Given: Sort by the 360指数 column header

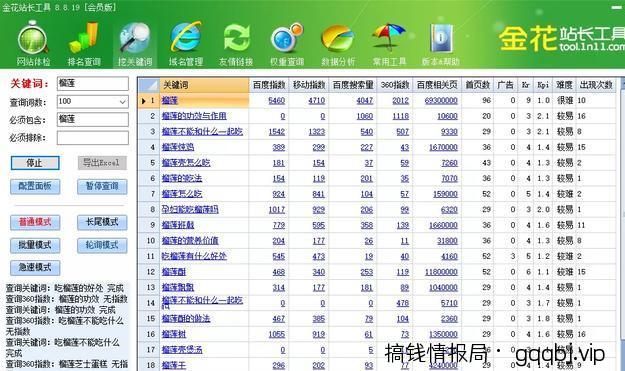Looking at the screenshot, I should 395,85.
